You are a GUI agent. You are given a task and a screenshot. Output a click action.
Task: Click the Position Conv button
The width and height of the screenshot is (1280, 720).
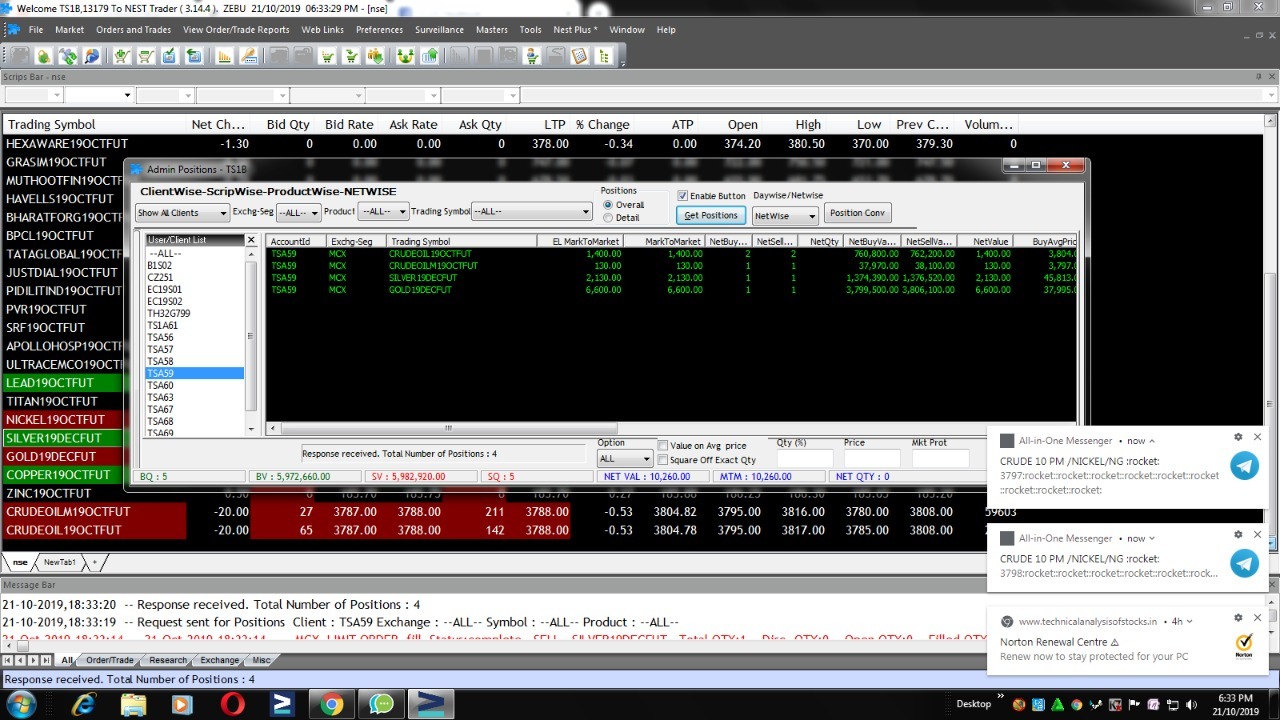857,213
